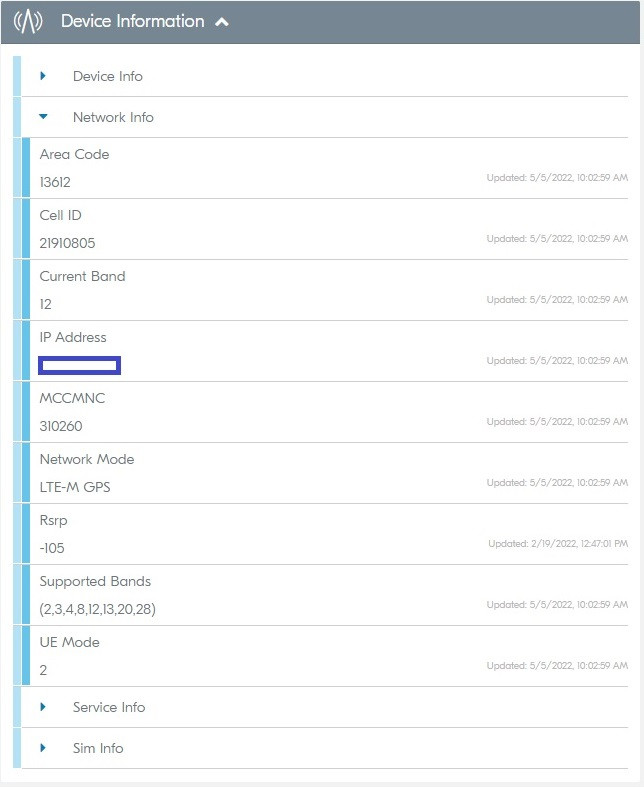The width and height of the screenshot is (644, 788).
Task: Collapse Device Information panel with up chevron
Action: click(222, 22)
